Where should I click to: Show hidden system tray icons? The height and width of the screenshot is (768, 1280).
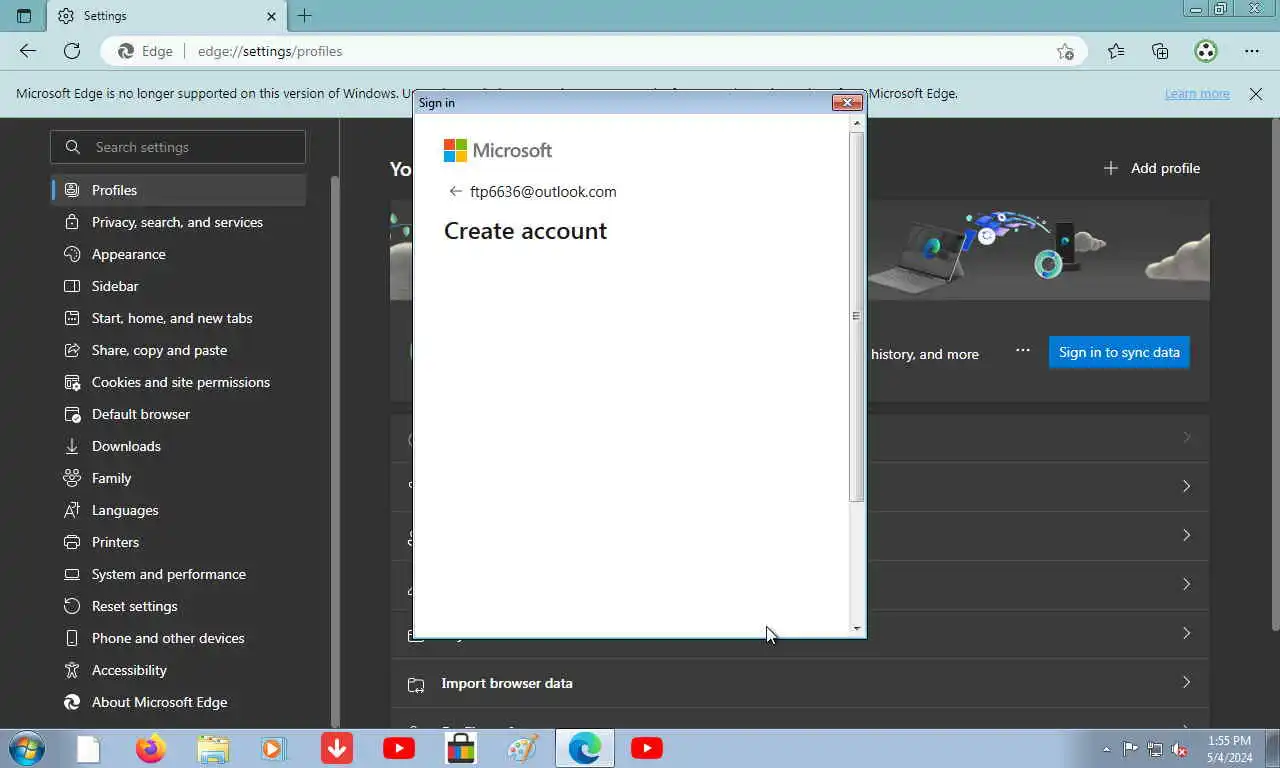pos(1106,749)
